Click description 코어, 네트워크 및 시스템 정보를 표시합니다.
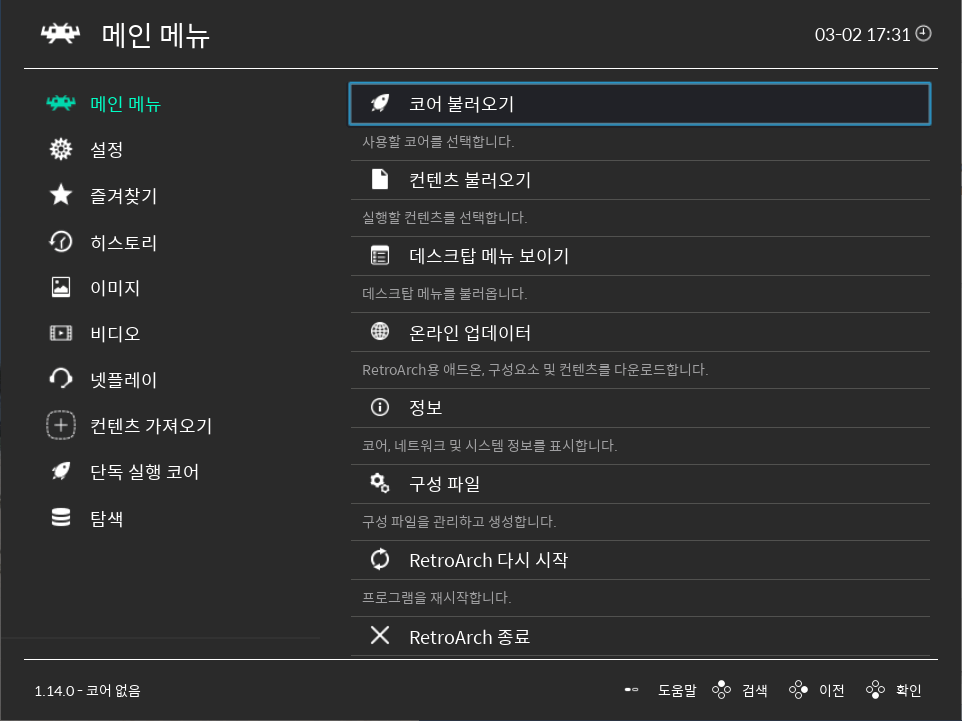The height and width of the screenshot is (721, 962). coord(490,446)
